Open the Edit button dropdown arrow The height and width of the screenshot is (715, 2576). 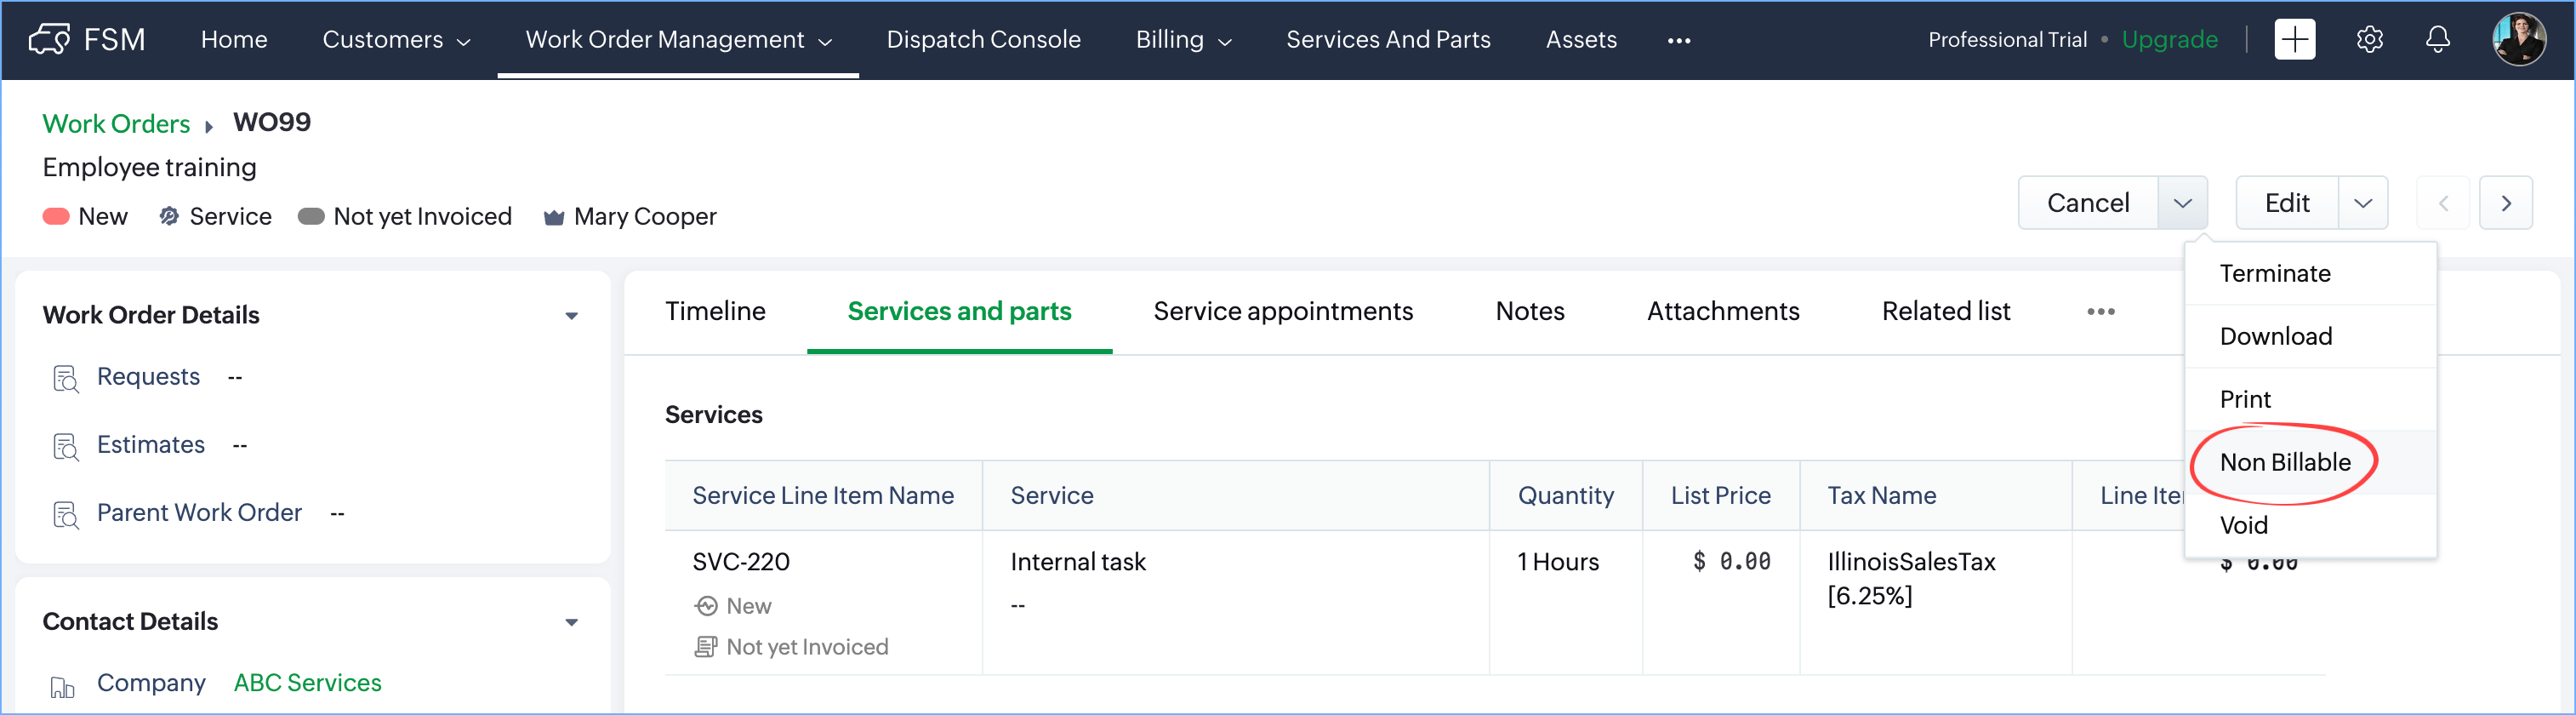click(x=2363, y=203)
